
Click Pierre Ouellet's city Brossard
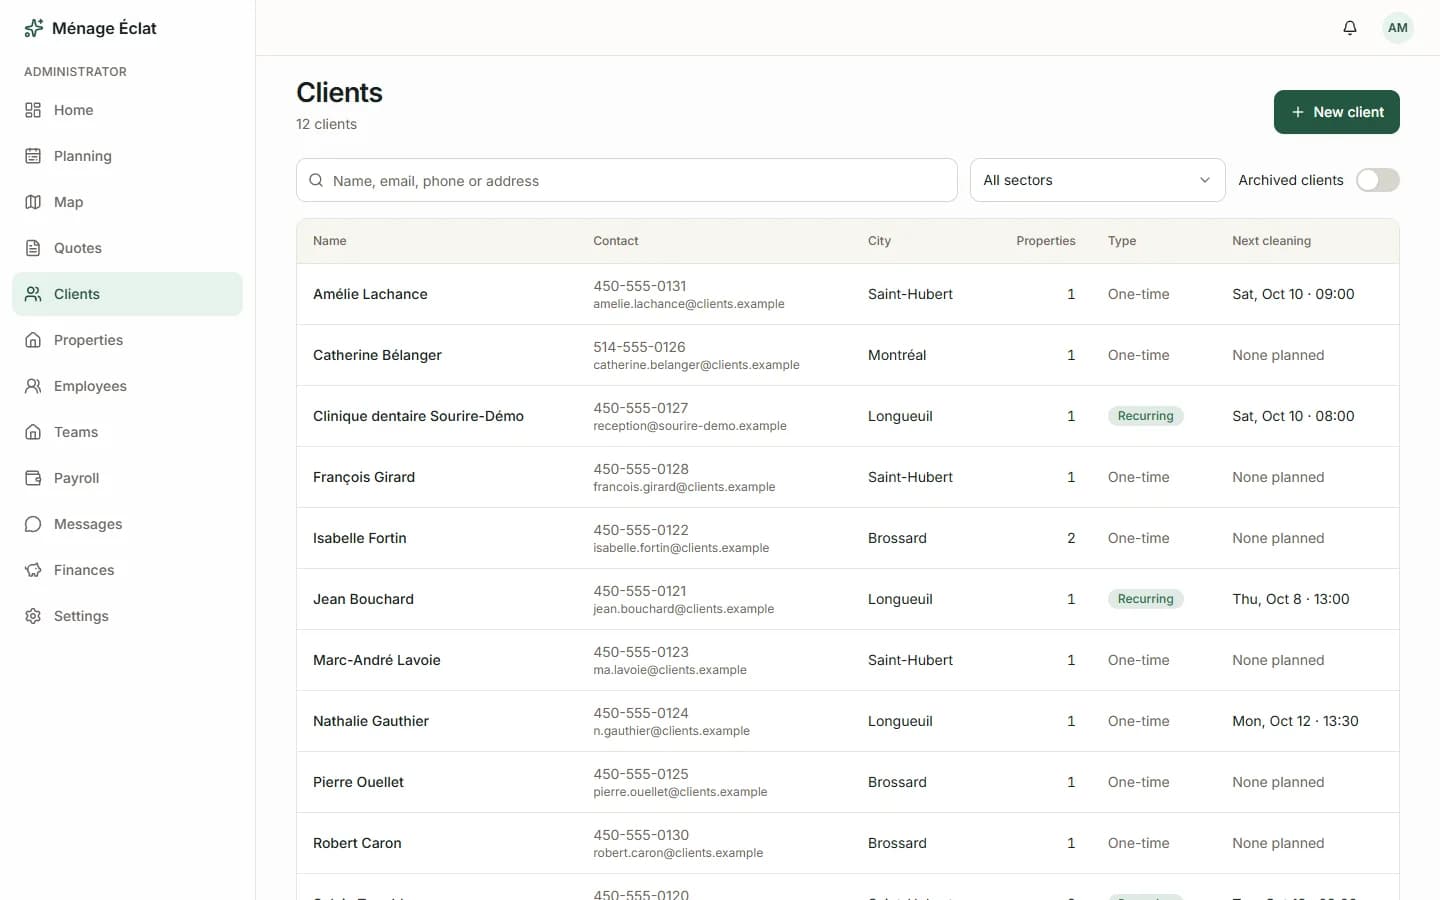click(897, 782)
